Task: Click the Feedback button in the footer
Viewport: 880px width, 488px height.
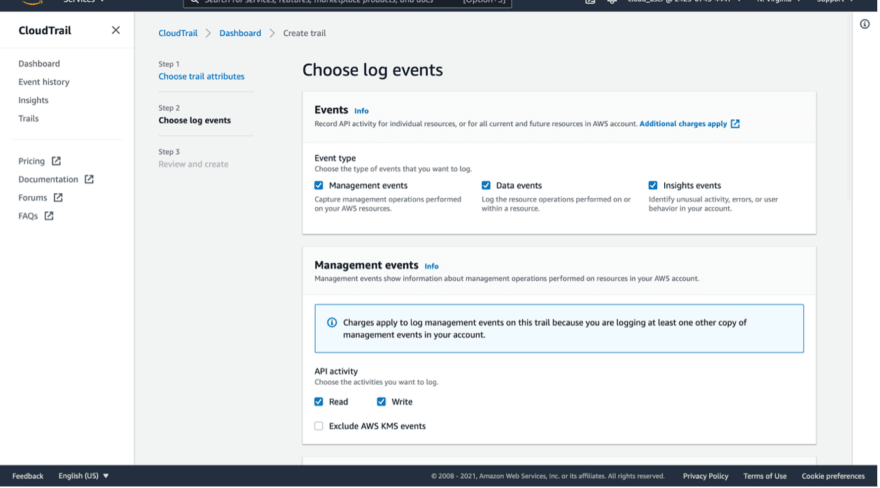Action: pyautogui.click(x=28, y=476)
